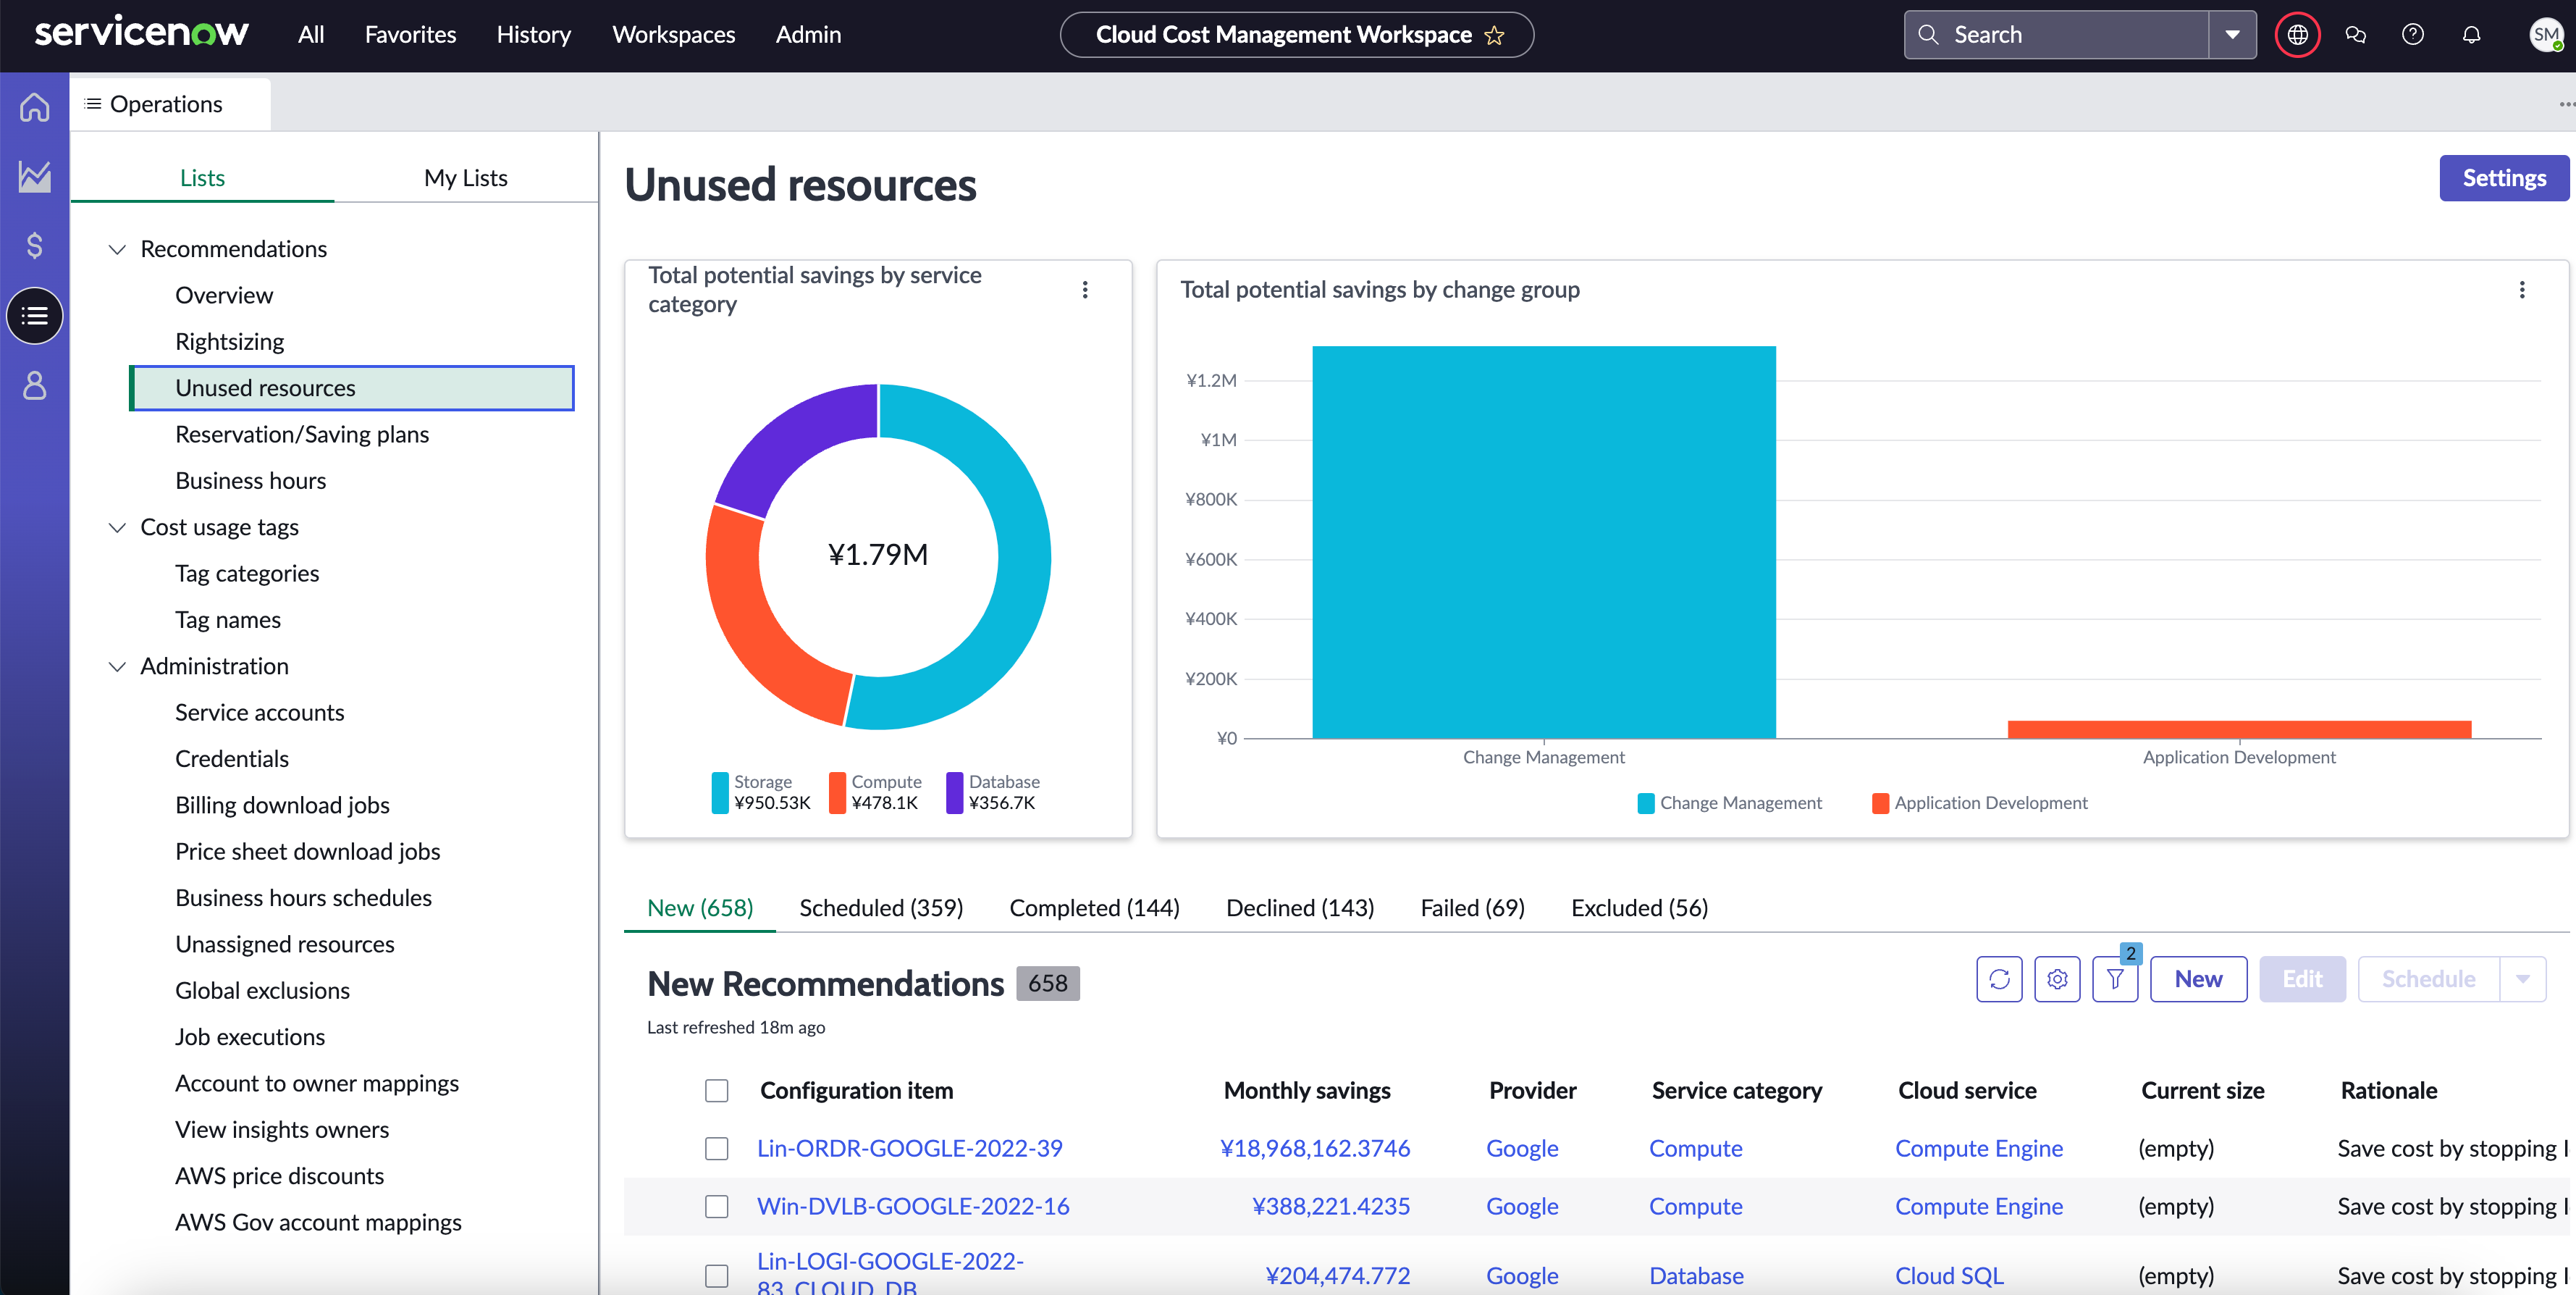Image resolution: width=2576 pixels, height=1295 pixels.
Task: Open the Cloud SQL service link
Action: click(x=1949, y=1275)
